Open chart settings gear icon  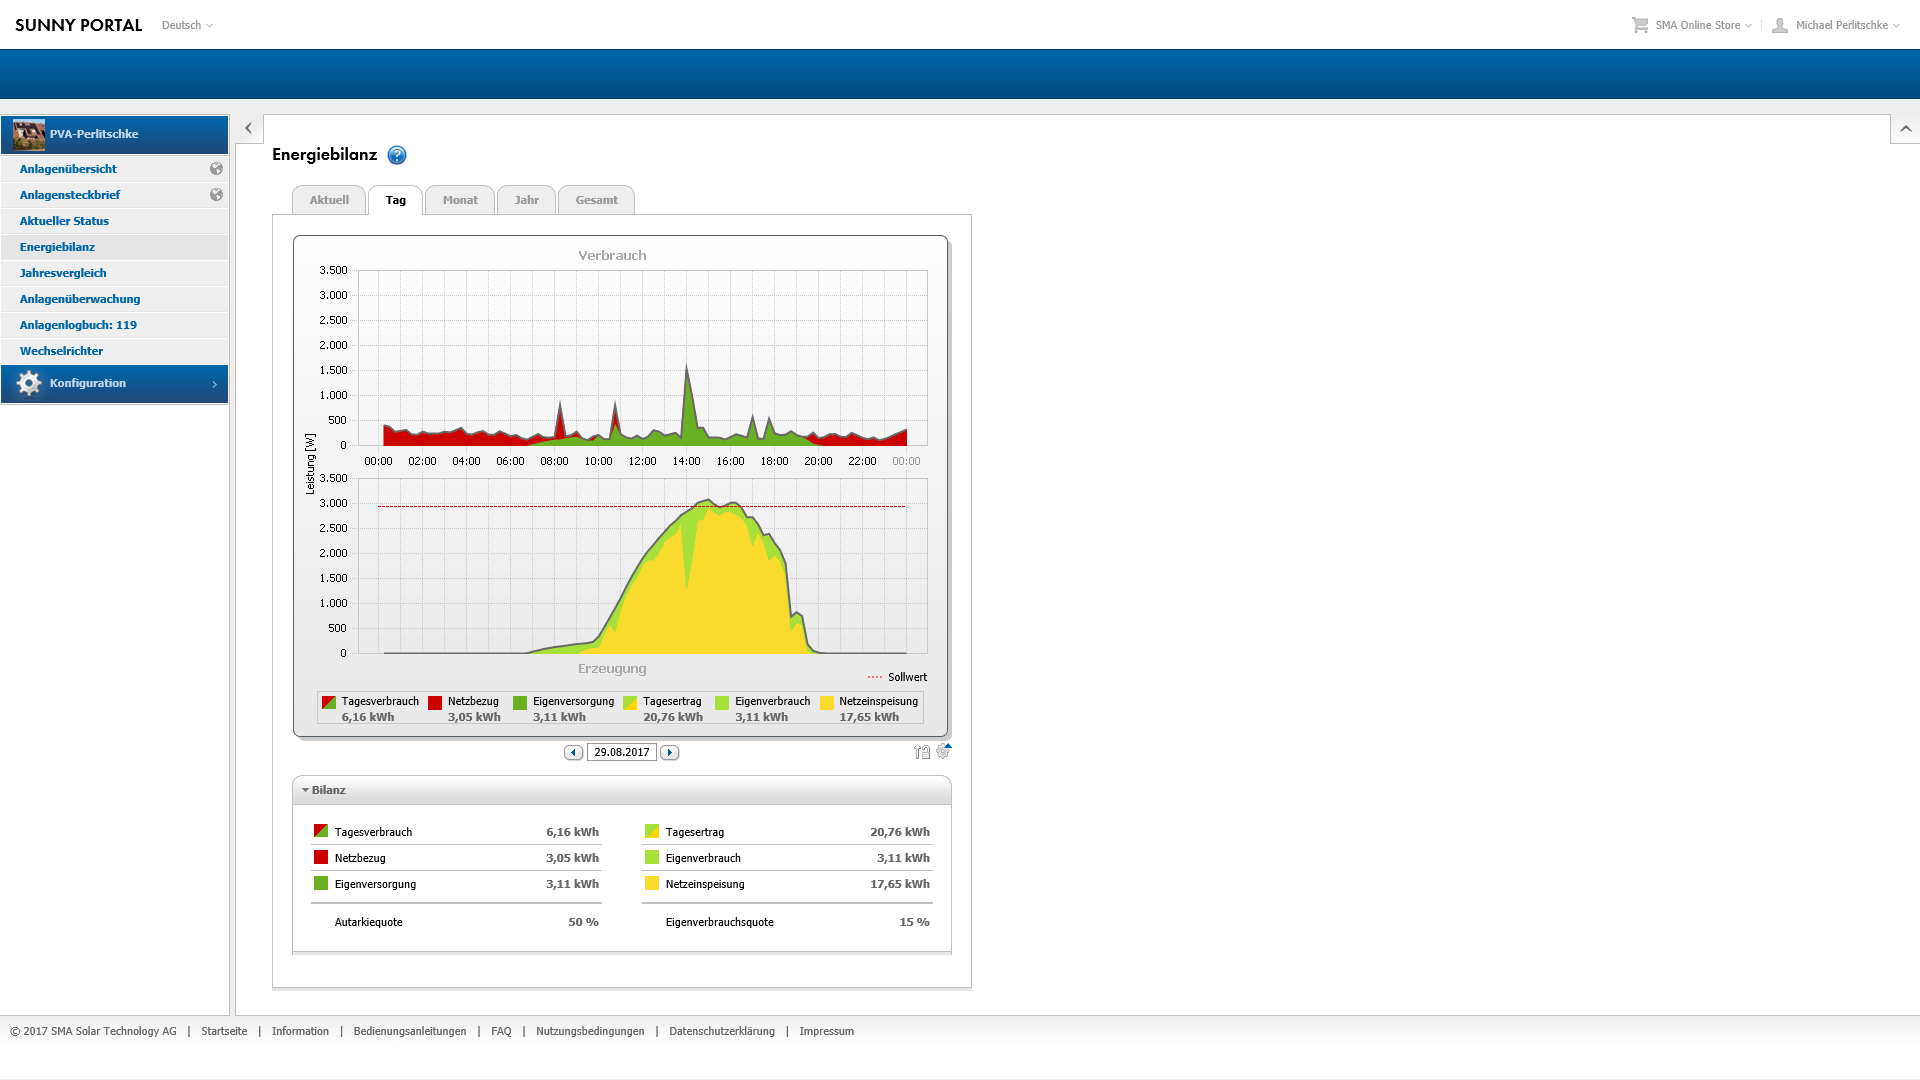coord(943,751)
